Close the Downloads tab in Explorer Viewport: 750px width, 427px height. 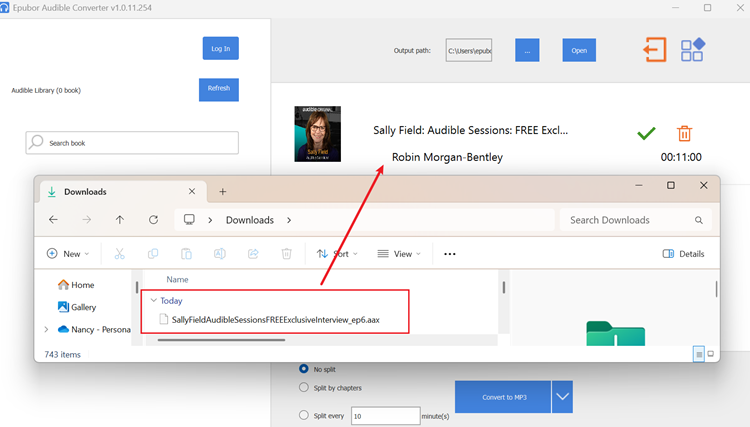click(192, 191)
